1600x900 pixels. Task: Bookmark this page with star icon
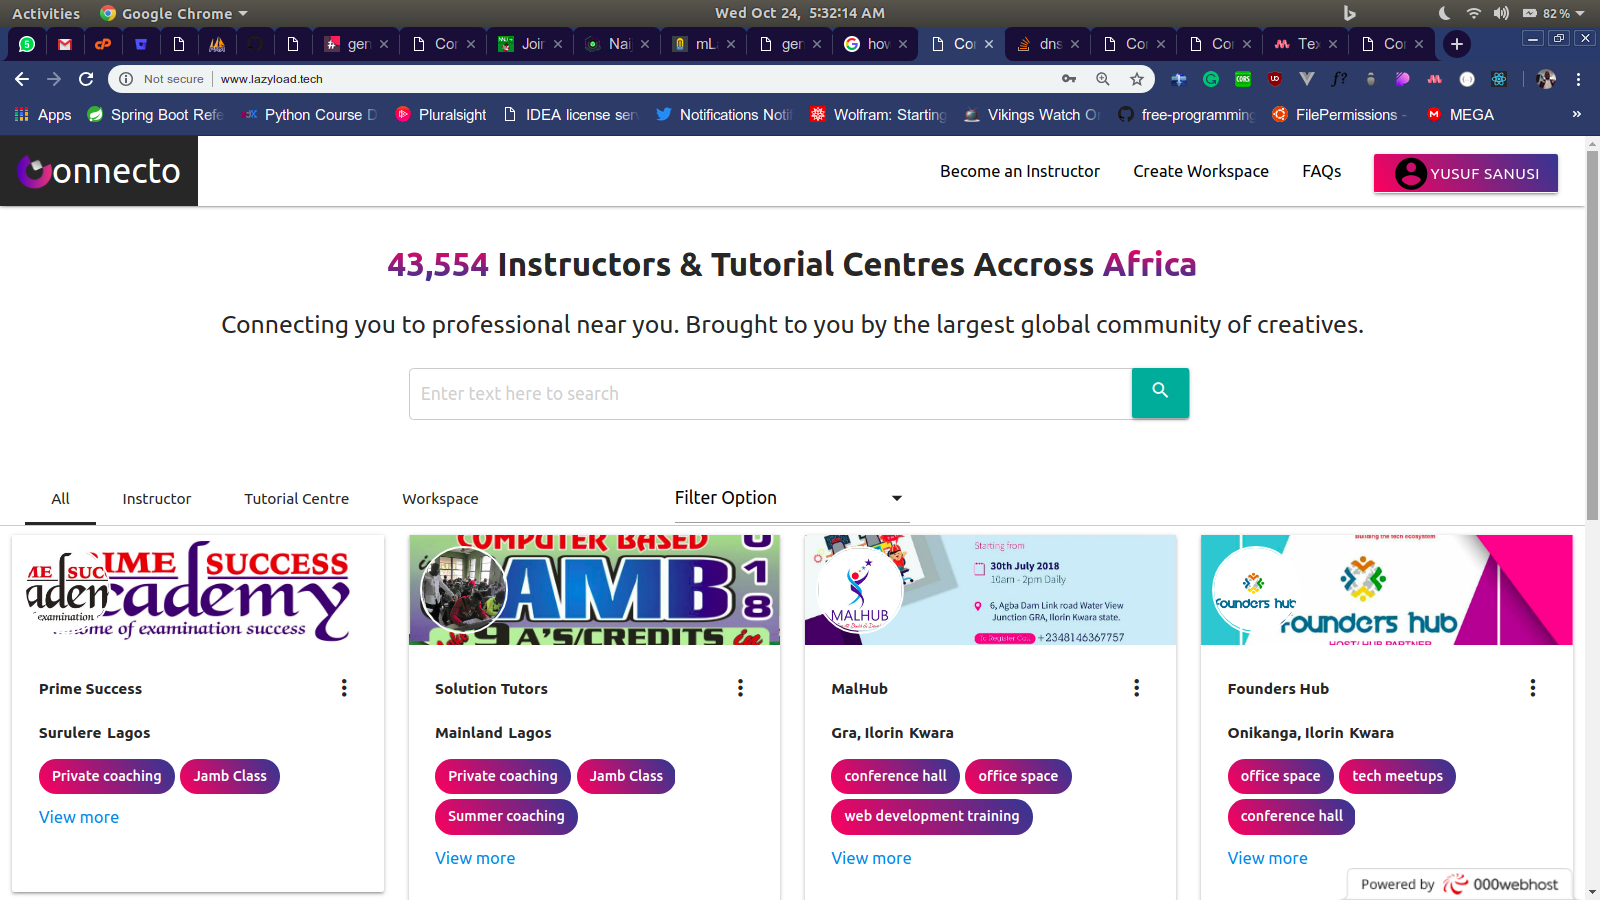[x=1137, y=79]
